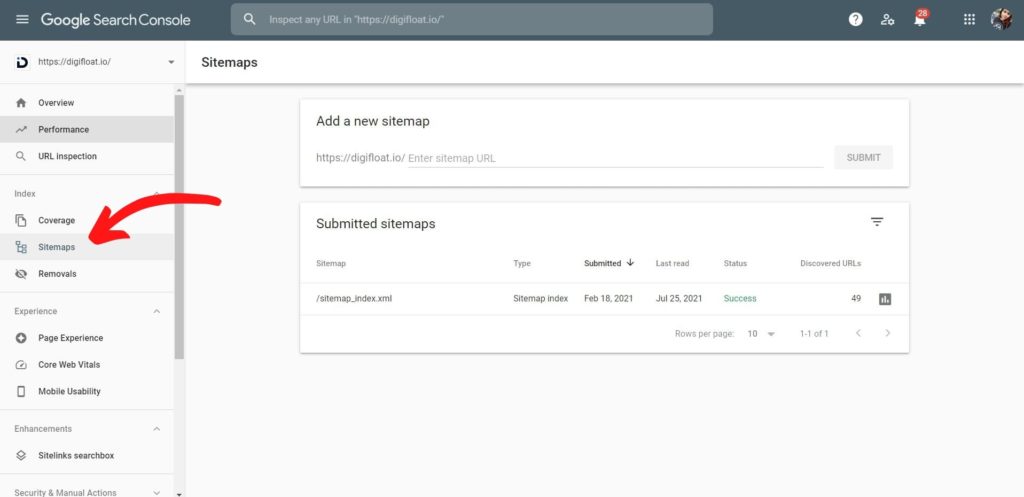Click the Sitelinks searchbox layers icon
This screenshot has width=1024, height=497.
tap(21, 455)
